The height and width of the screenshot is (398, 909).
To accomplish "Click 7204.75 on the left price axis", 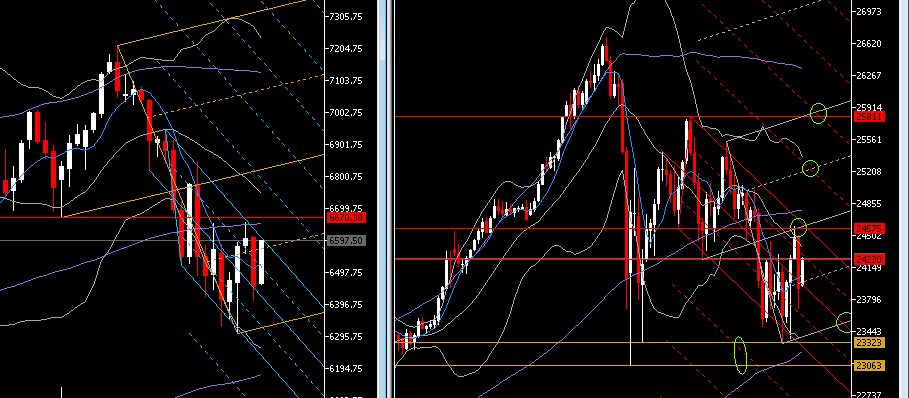I will 347,49.
